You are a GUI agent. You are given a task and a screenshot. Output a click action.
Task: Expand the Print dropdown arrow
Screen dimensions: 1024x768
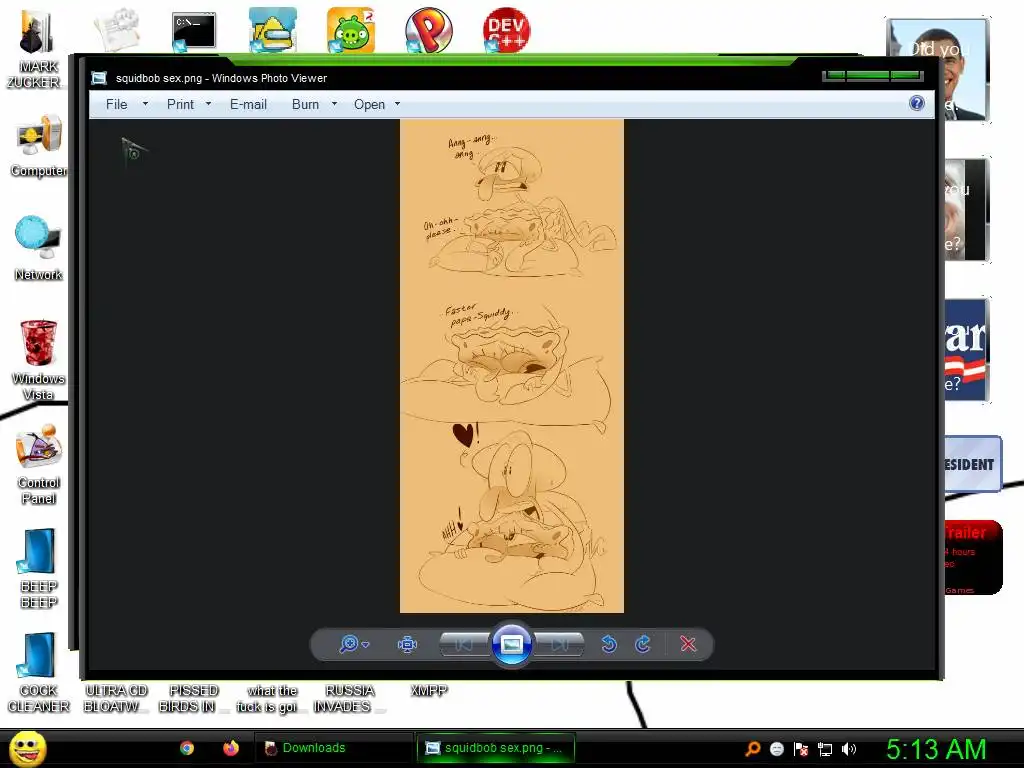(208, 104)
